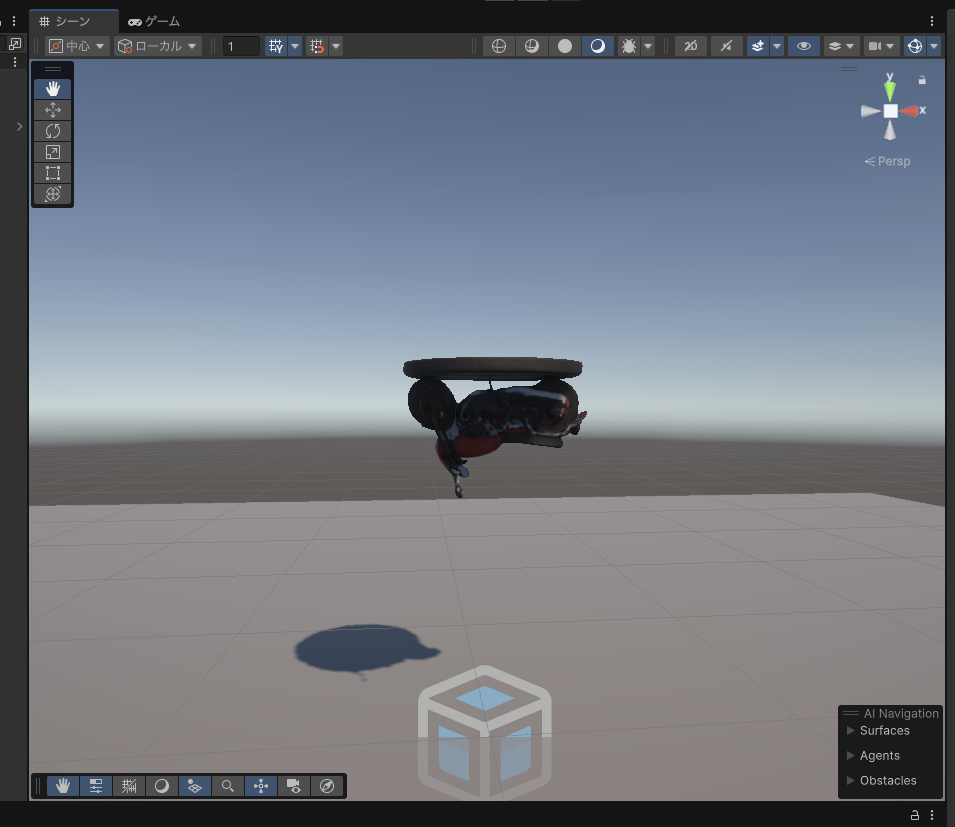Open the 中心 pivot dropdown

click(76, 45)
